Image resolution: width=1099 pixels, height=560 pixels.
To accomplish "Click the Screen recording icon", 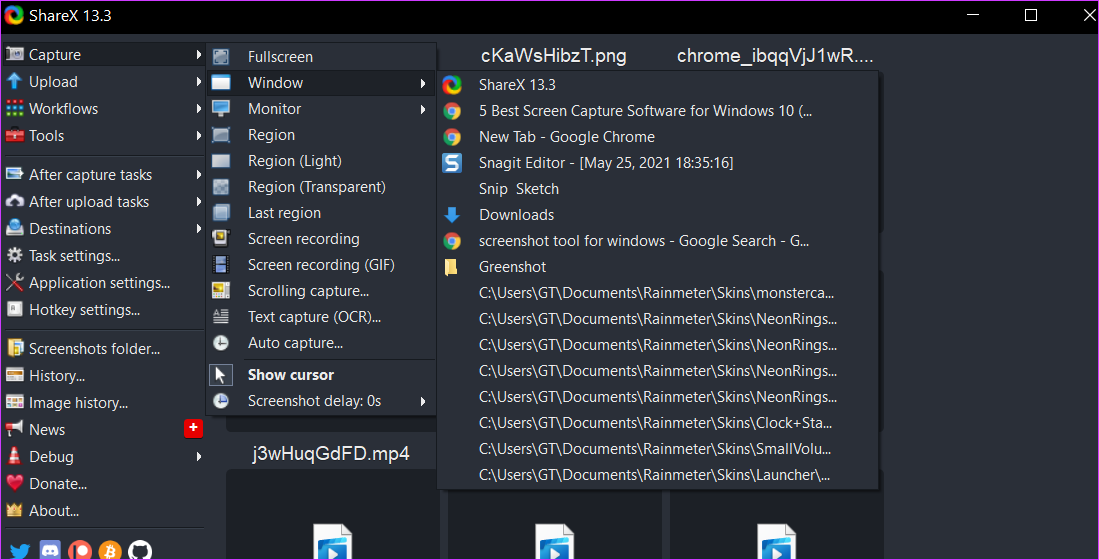I will [221, 238].
